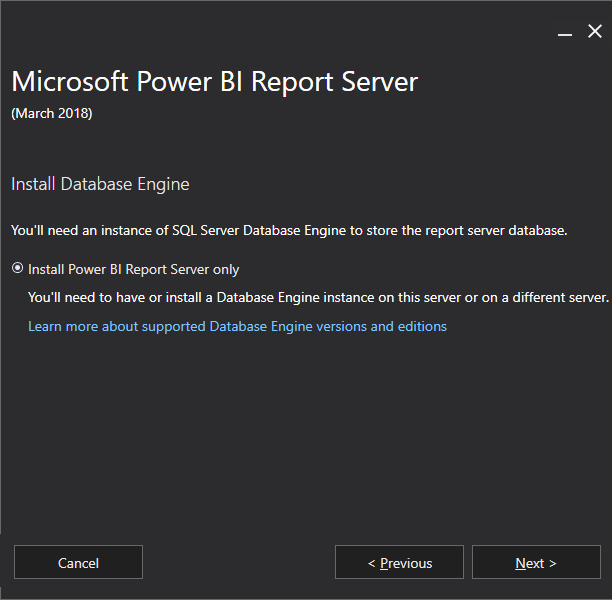Click the Install Power BI Report Server only label
Image resolution: width=612 pixels, height=600 pixels.
coord(133,269)
